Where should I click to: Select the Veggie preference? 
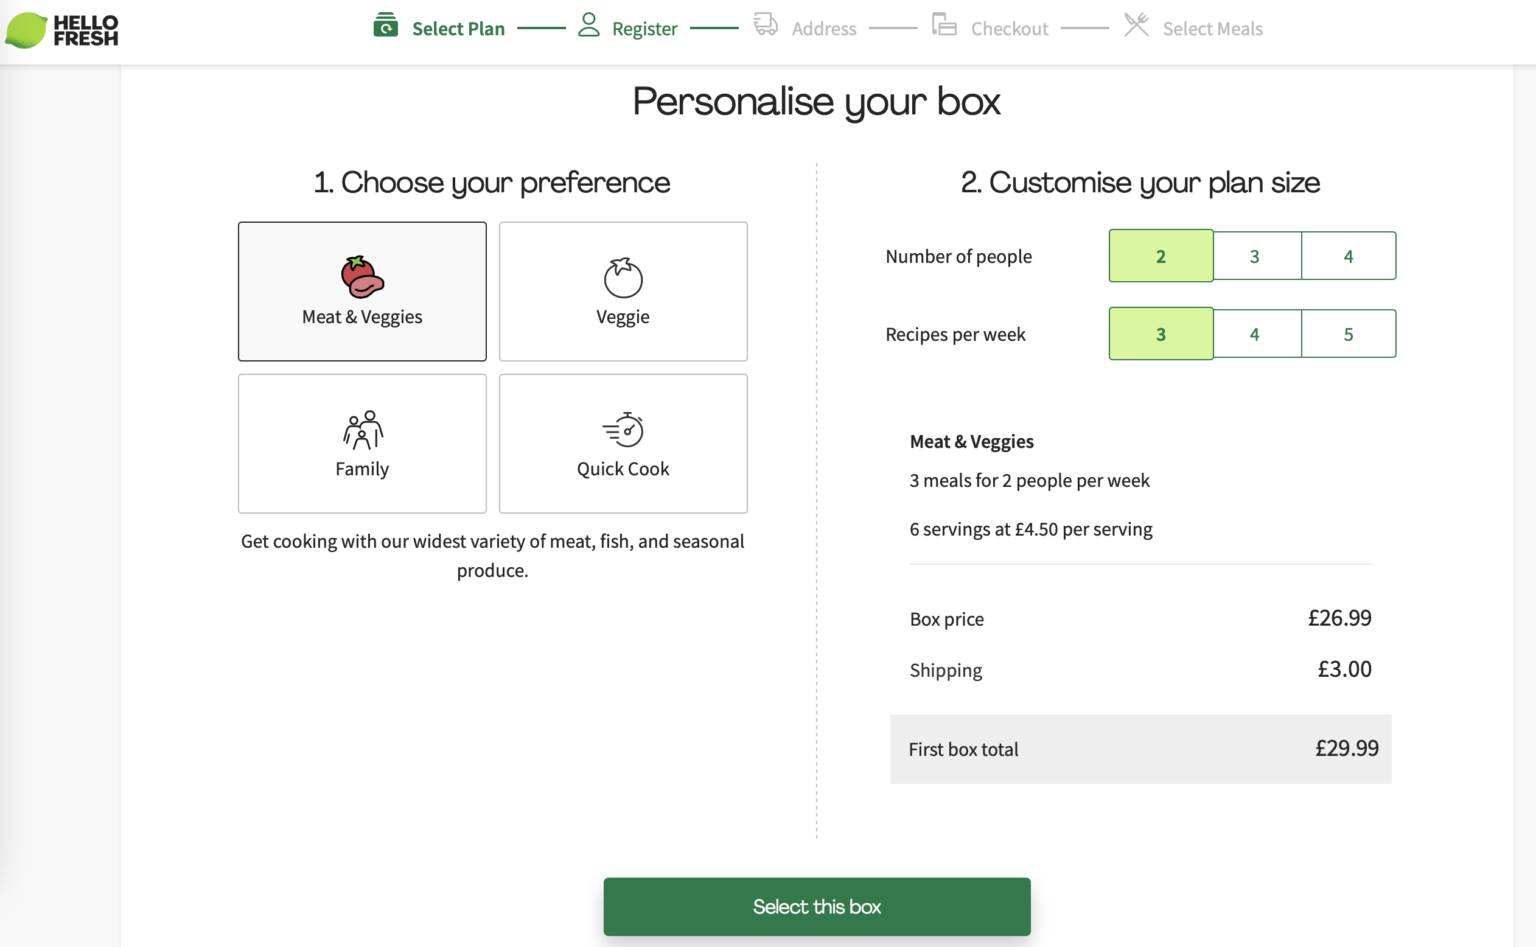tap(622, 291)
